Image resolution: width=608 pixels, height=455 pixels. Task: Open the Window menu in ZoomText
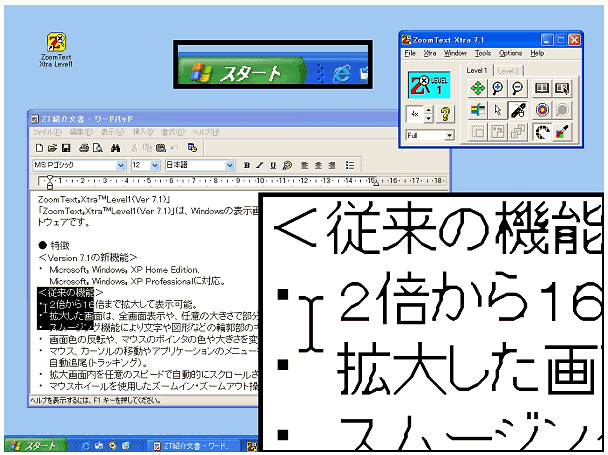pos(455,53)
